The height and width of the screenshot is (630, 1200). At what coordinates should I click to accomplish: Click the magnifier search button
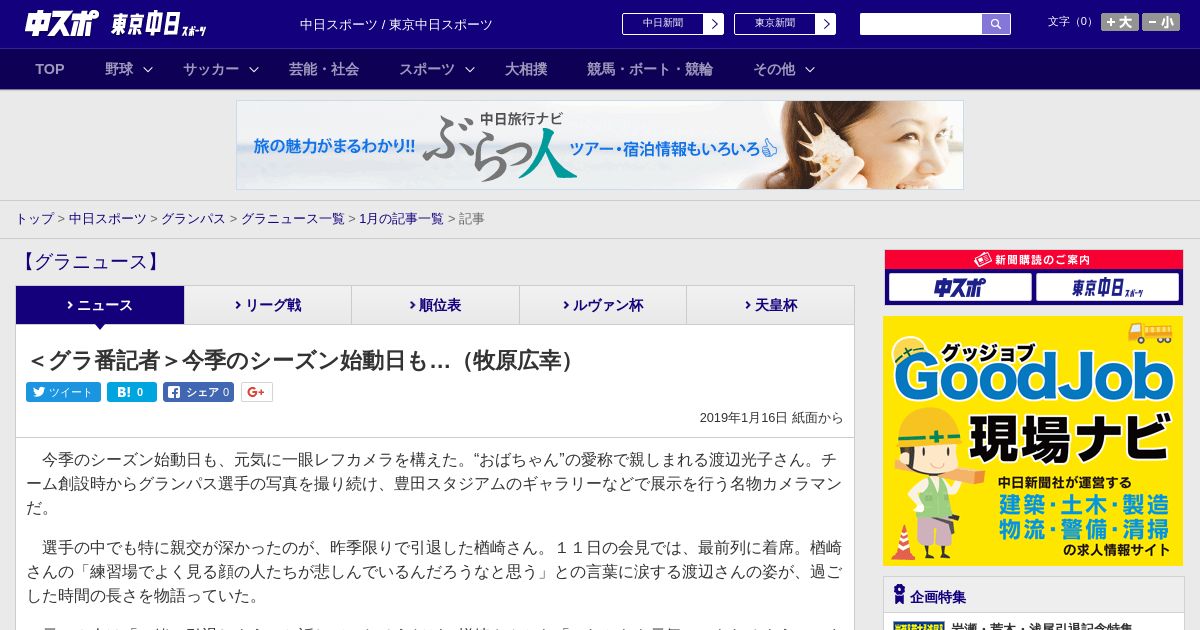[x=996, y=24]
